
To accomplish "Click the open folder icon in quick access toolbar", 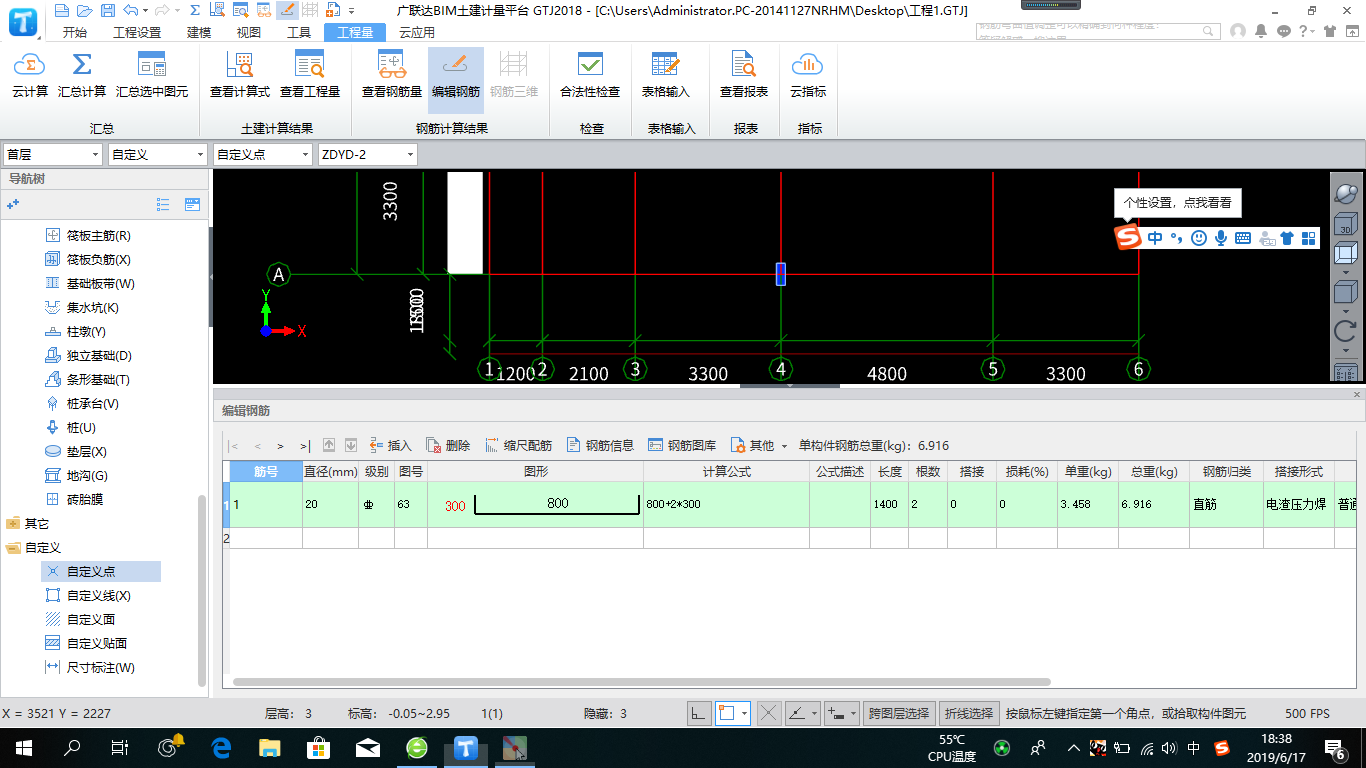I will [85, 11].
